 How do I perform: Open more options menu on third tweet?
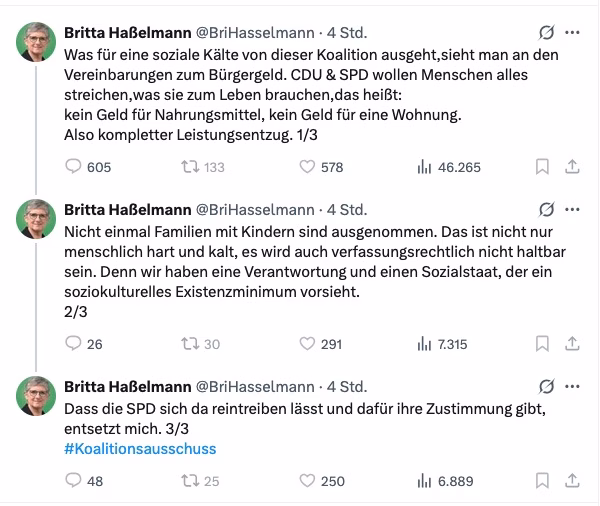click(x=572, y=384)
